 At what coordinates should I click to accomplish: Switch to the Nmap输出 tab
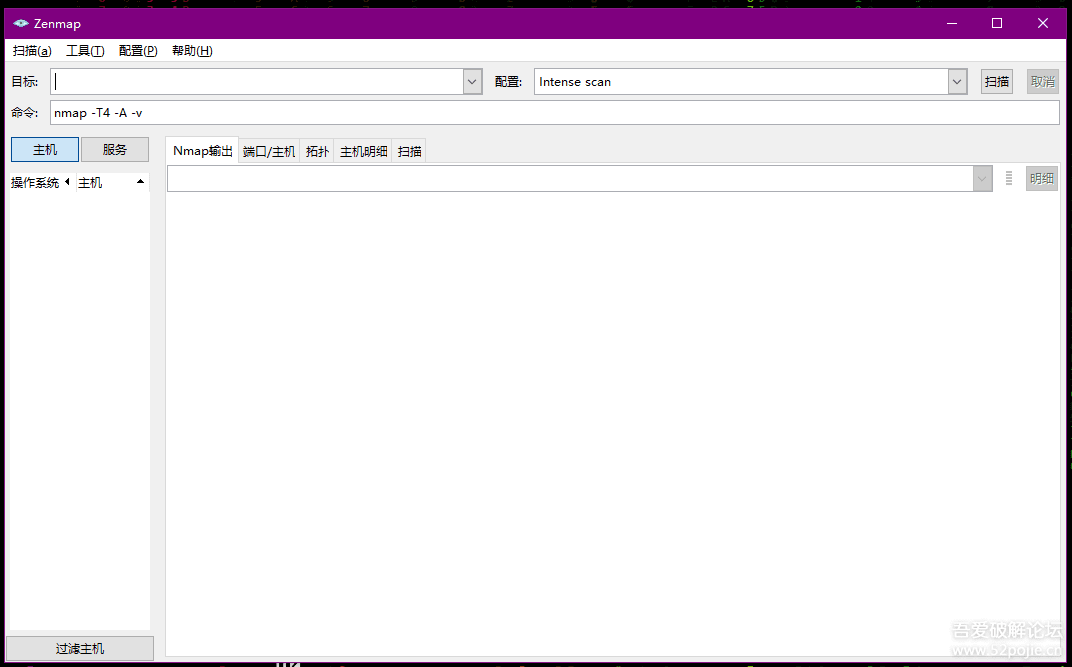[x=203, y=151]
